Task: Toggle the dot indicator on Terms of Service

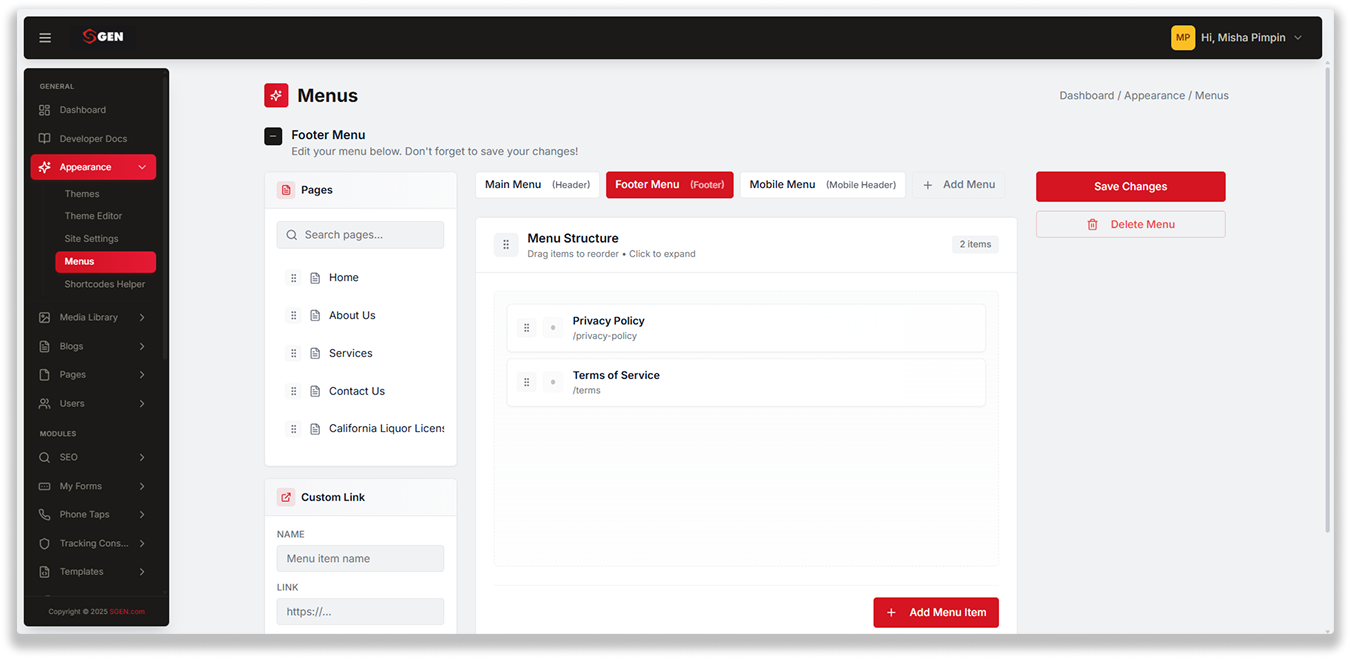Action: (553, 382)
